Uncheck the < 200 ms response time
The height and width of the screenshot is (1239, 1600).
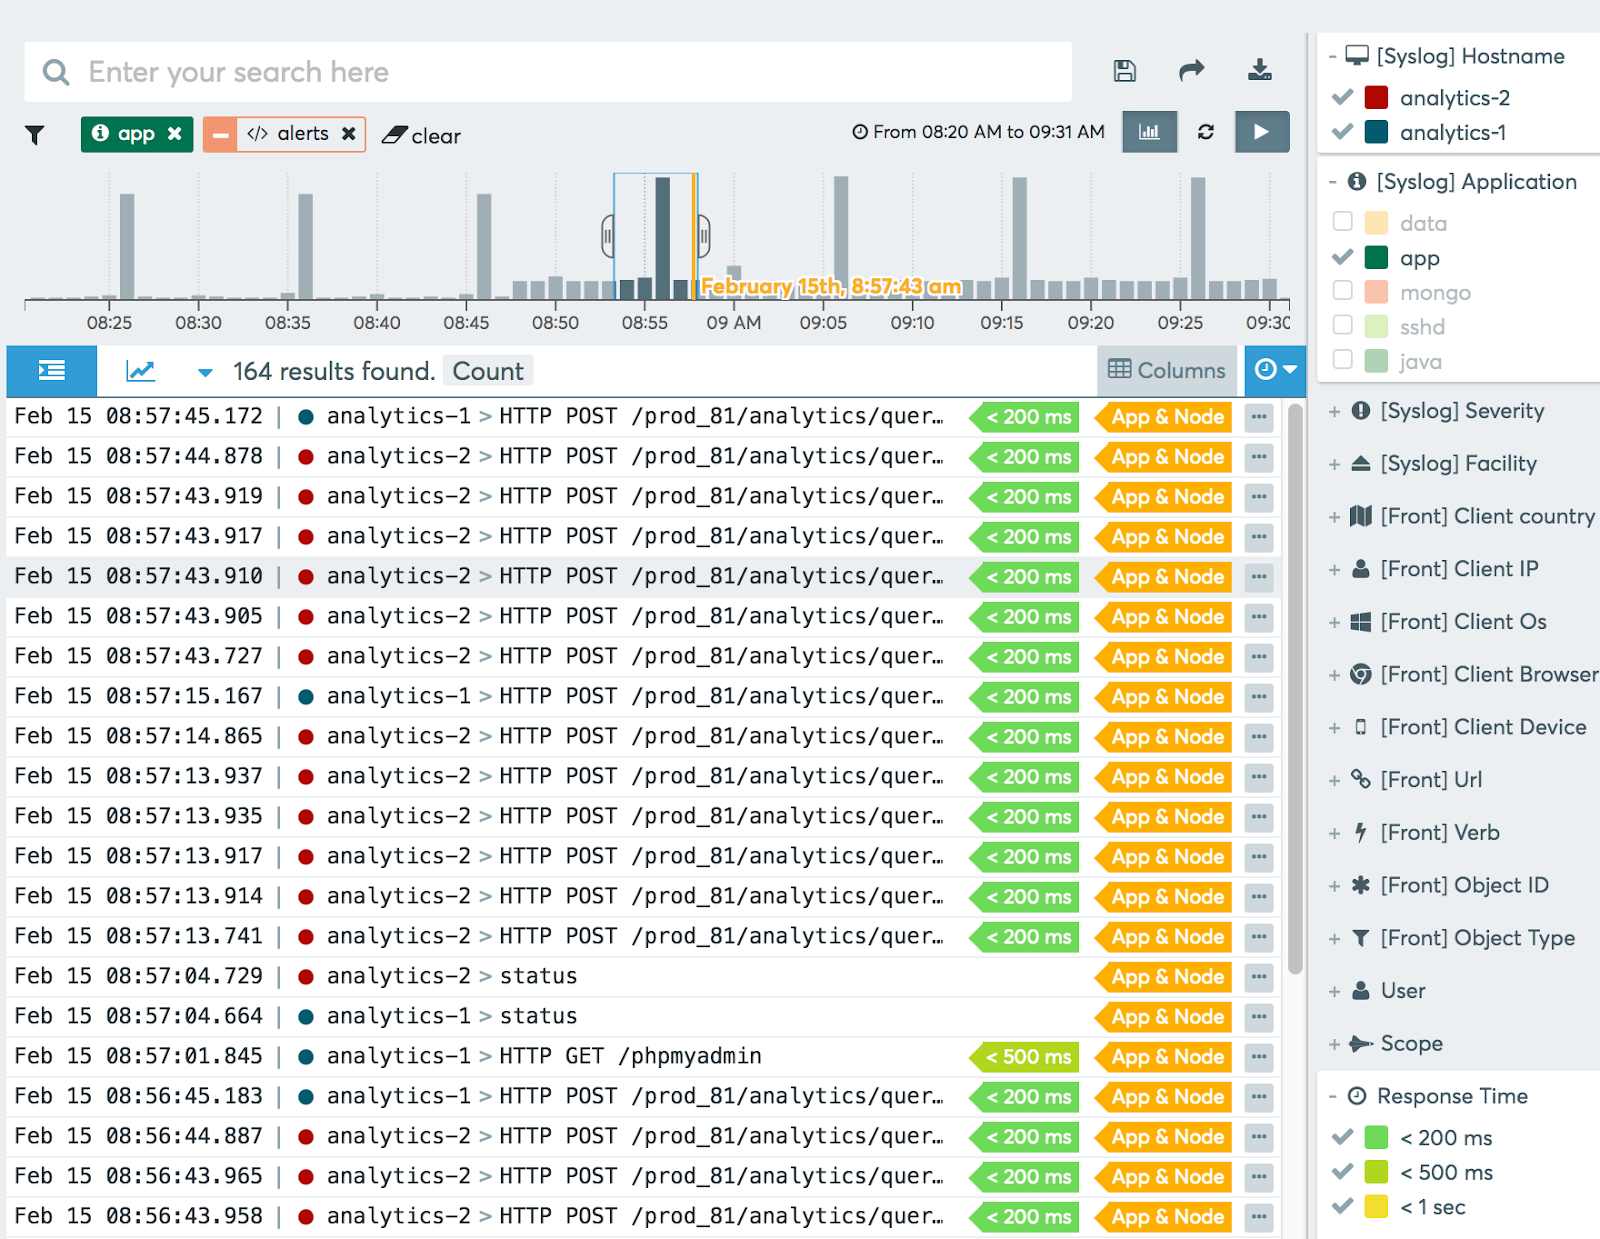(x=1343, y=1137)
